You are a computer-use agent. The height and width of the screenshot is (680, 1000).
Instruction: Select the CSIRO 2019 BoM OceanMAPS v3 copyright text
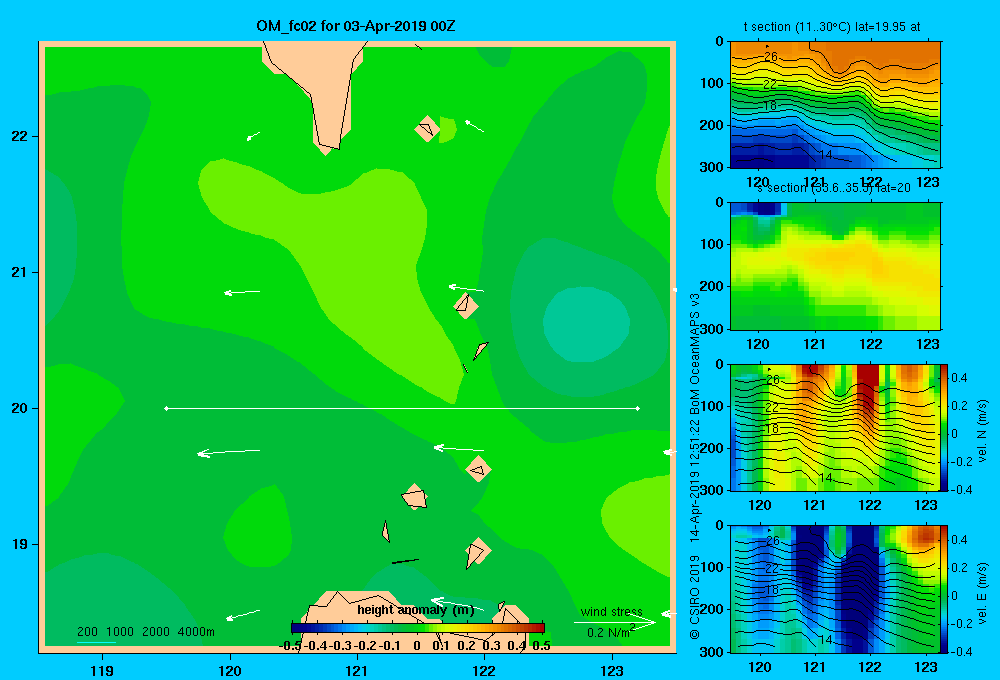tap(695, 466)
